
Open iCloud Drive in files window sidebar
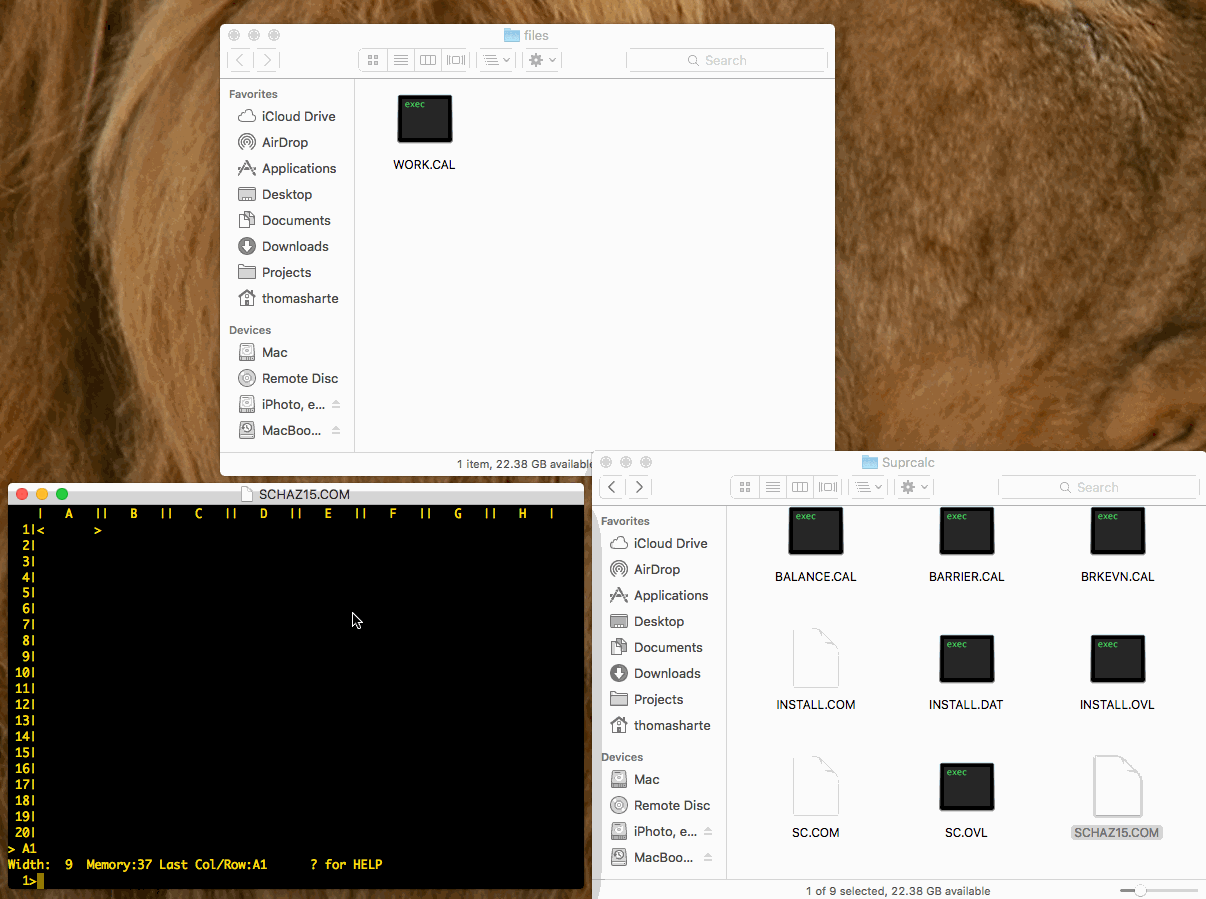pos(287,116)
